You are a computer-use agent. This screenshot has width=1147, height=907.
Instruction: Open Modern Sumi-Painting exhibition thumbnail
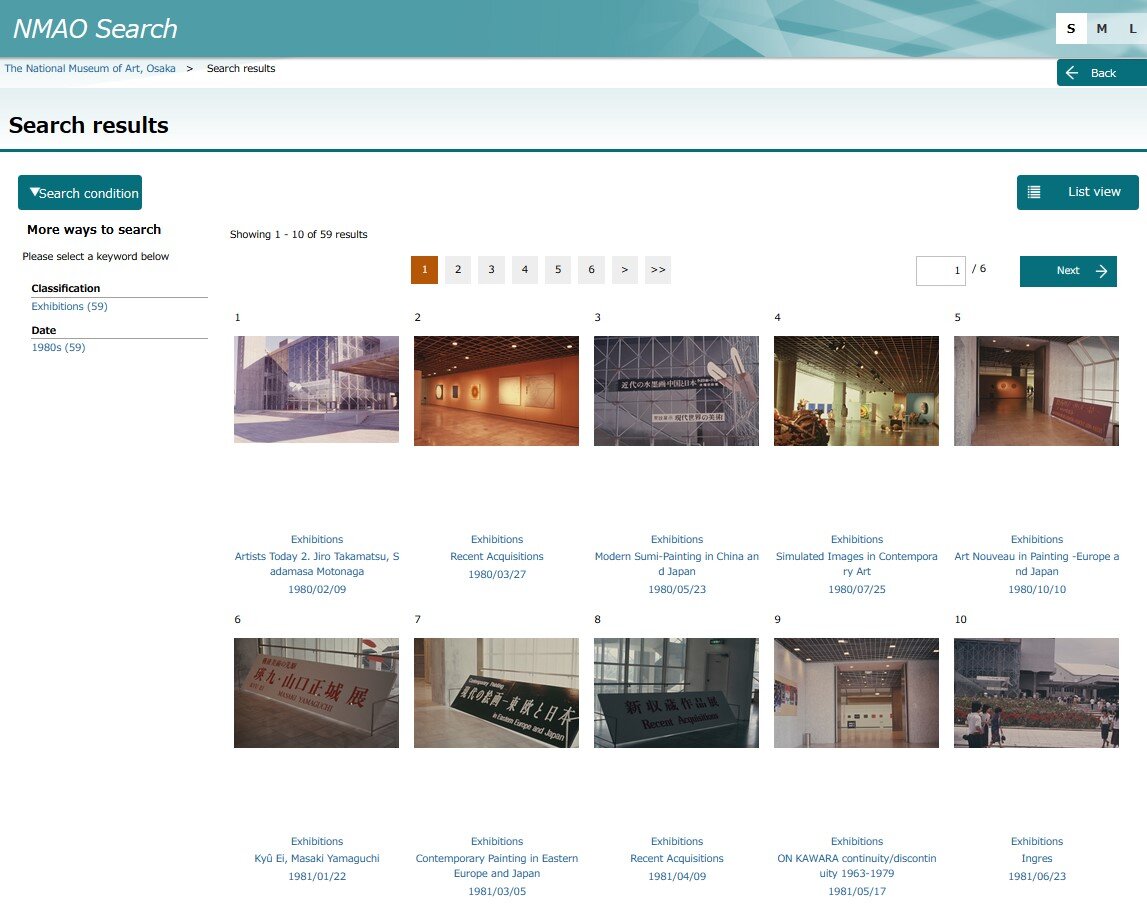[x=677, y=391]
